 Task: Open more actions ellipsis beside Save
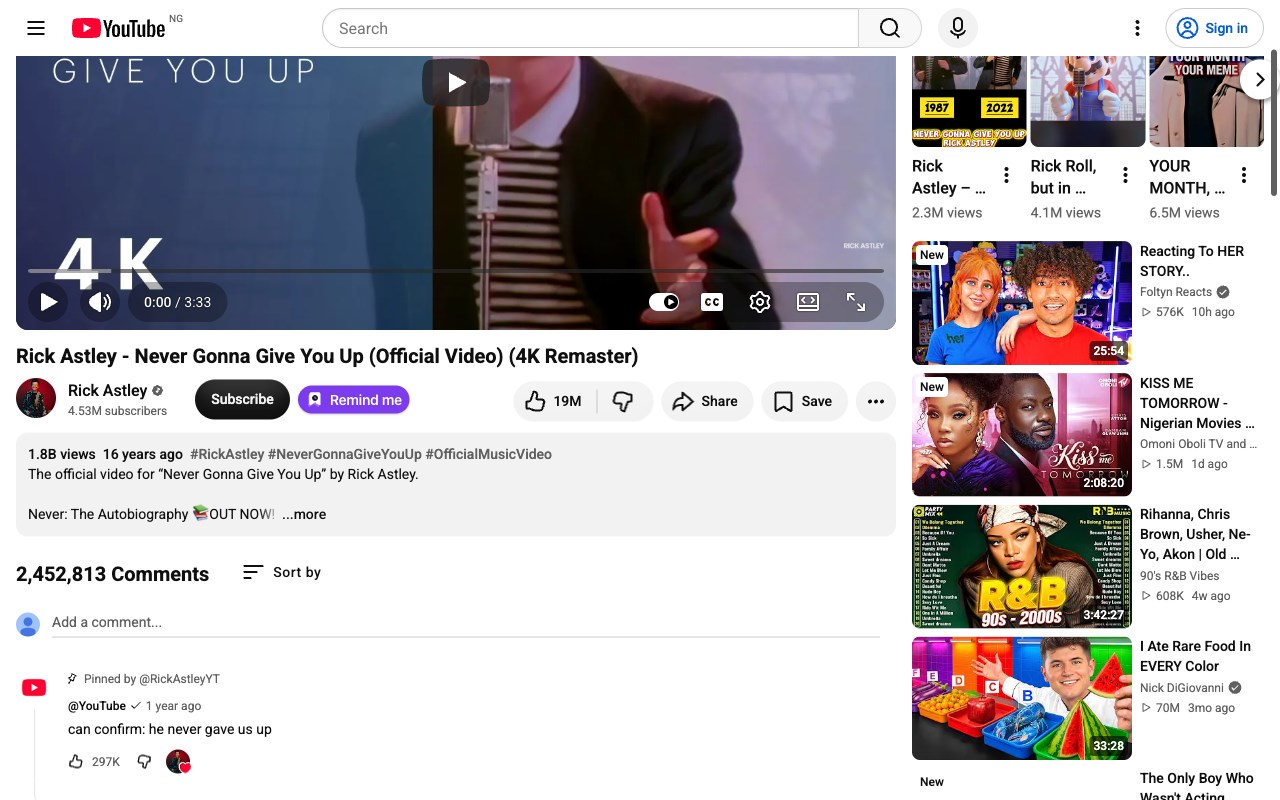(x=876, y=401)
